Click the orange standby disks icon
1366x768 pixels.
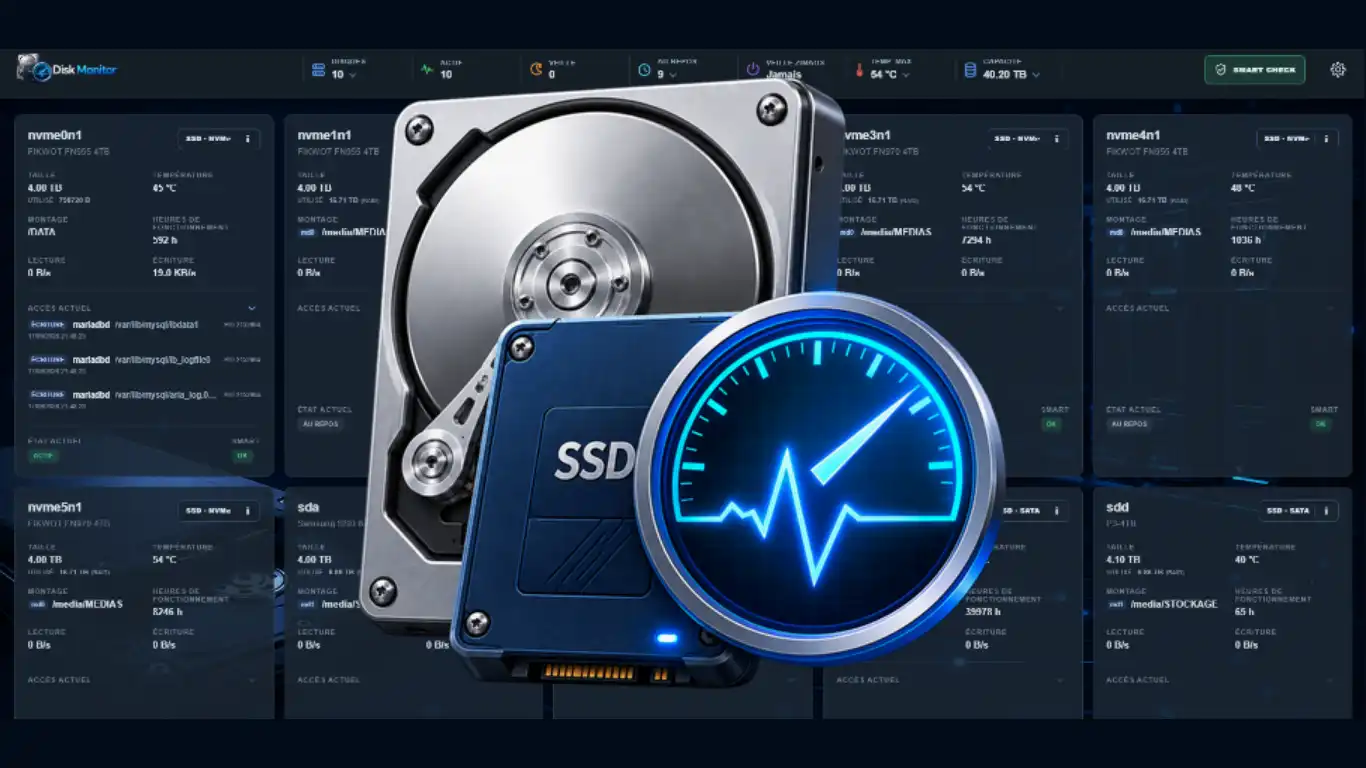coord(536,69)
